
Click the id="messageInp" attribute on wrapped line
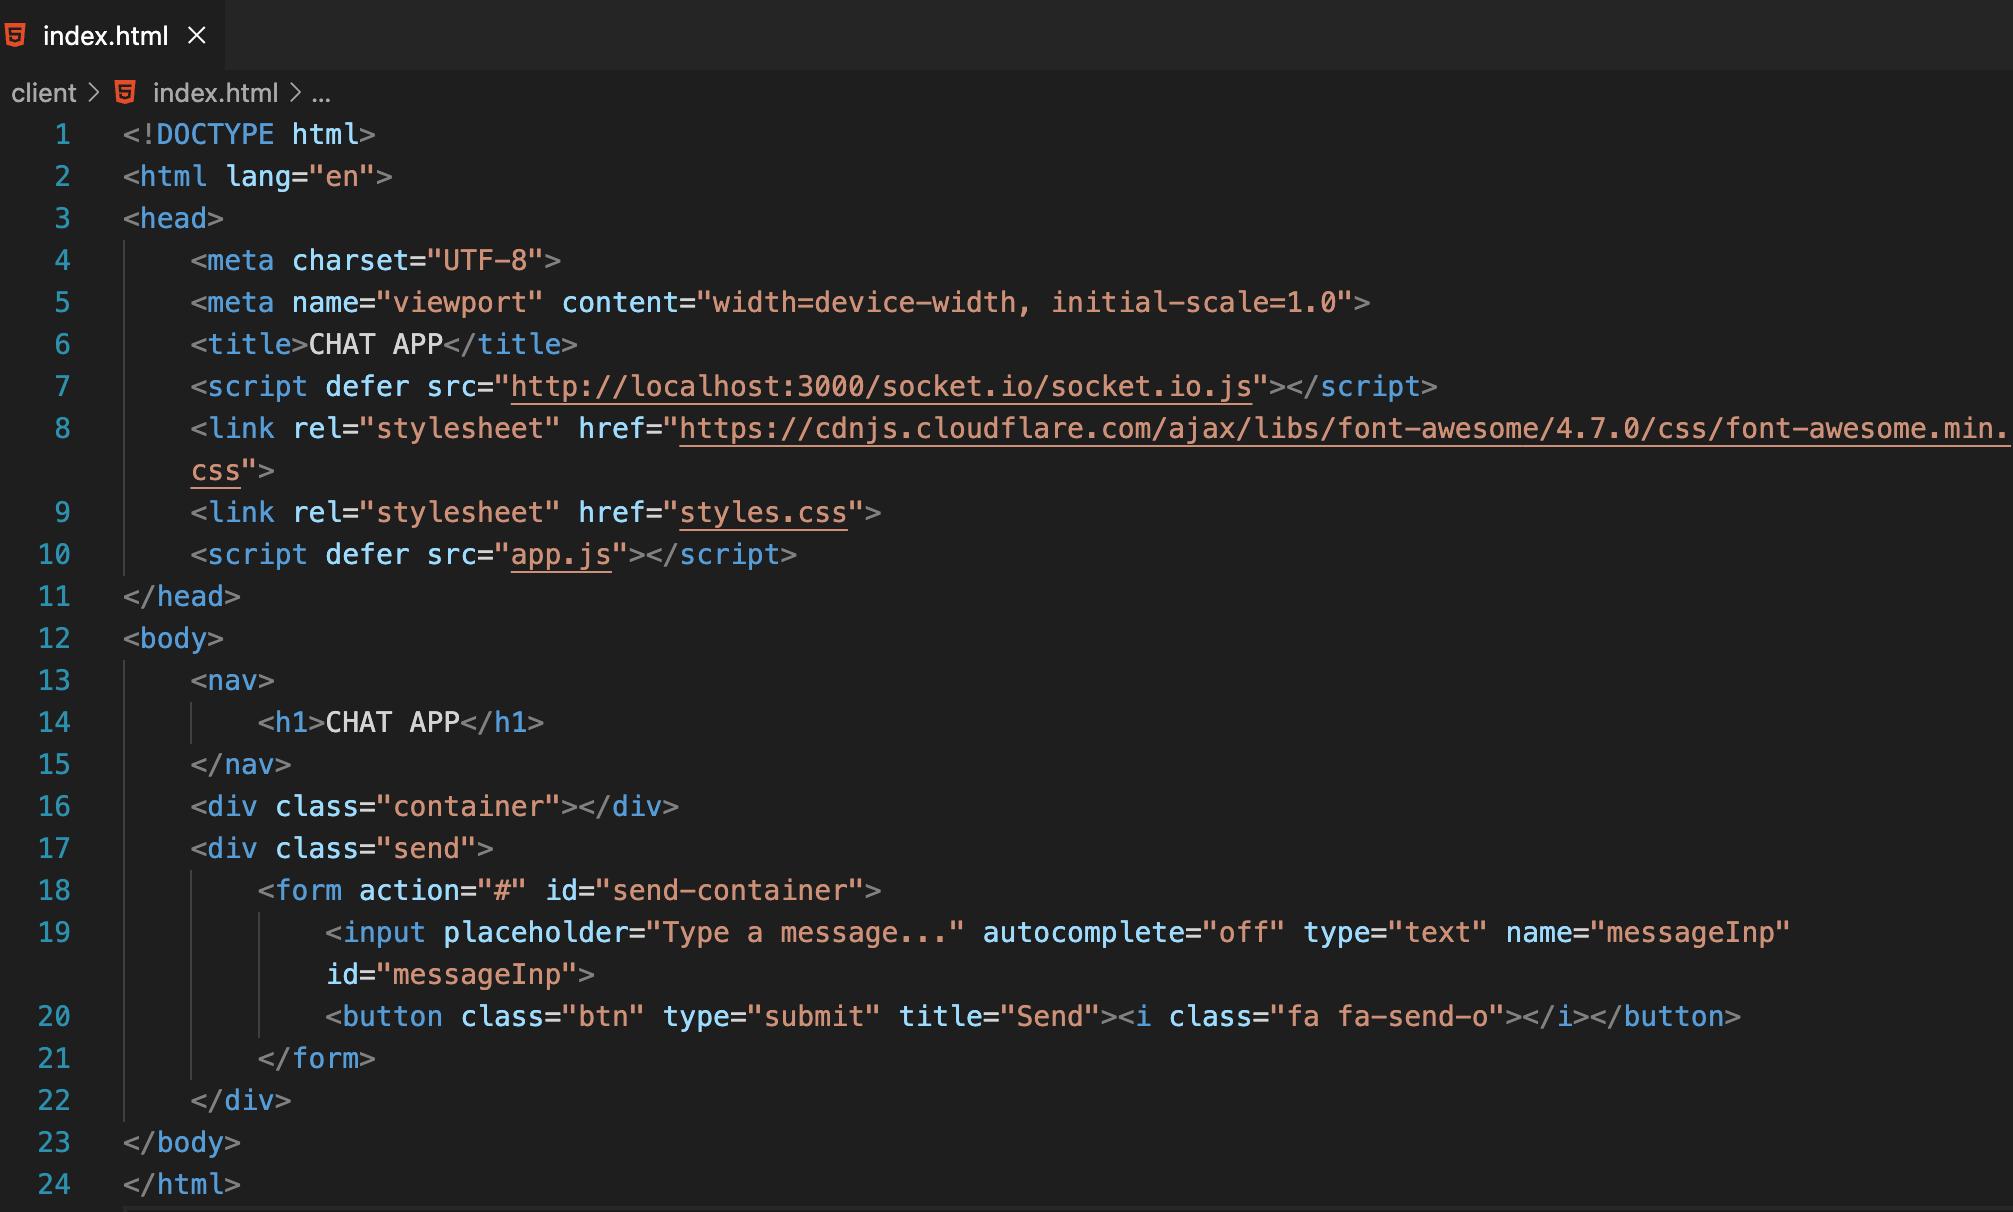point(452,974)
